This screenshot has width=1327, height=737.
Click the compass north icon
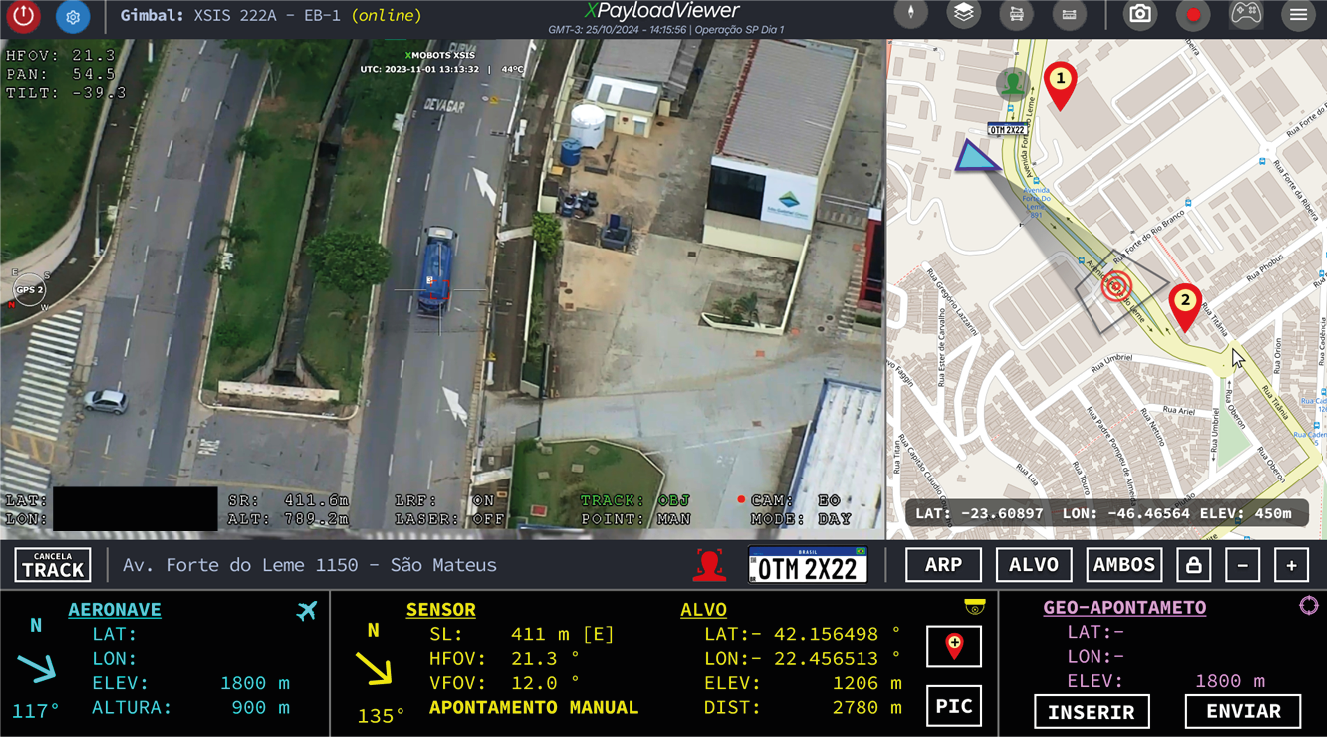coord(910,14)
